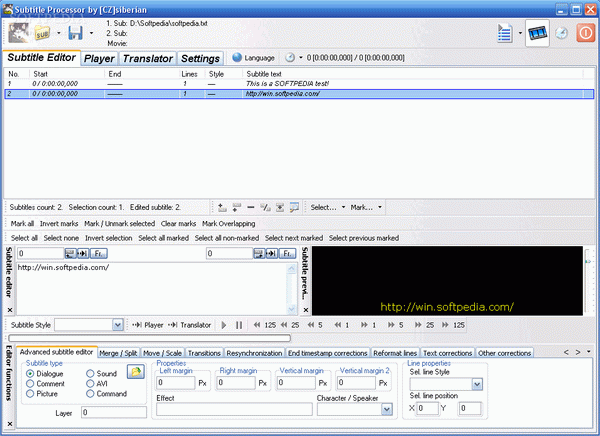Click arrow-to-bar icon beside end time field
The image size is (600, 436).
pyautogui.click(x=272, y=253)
